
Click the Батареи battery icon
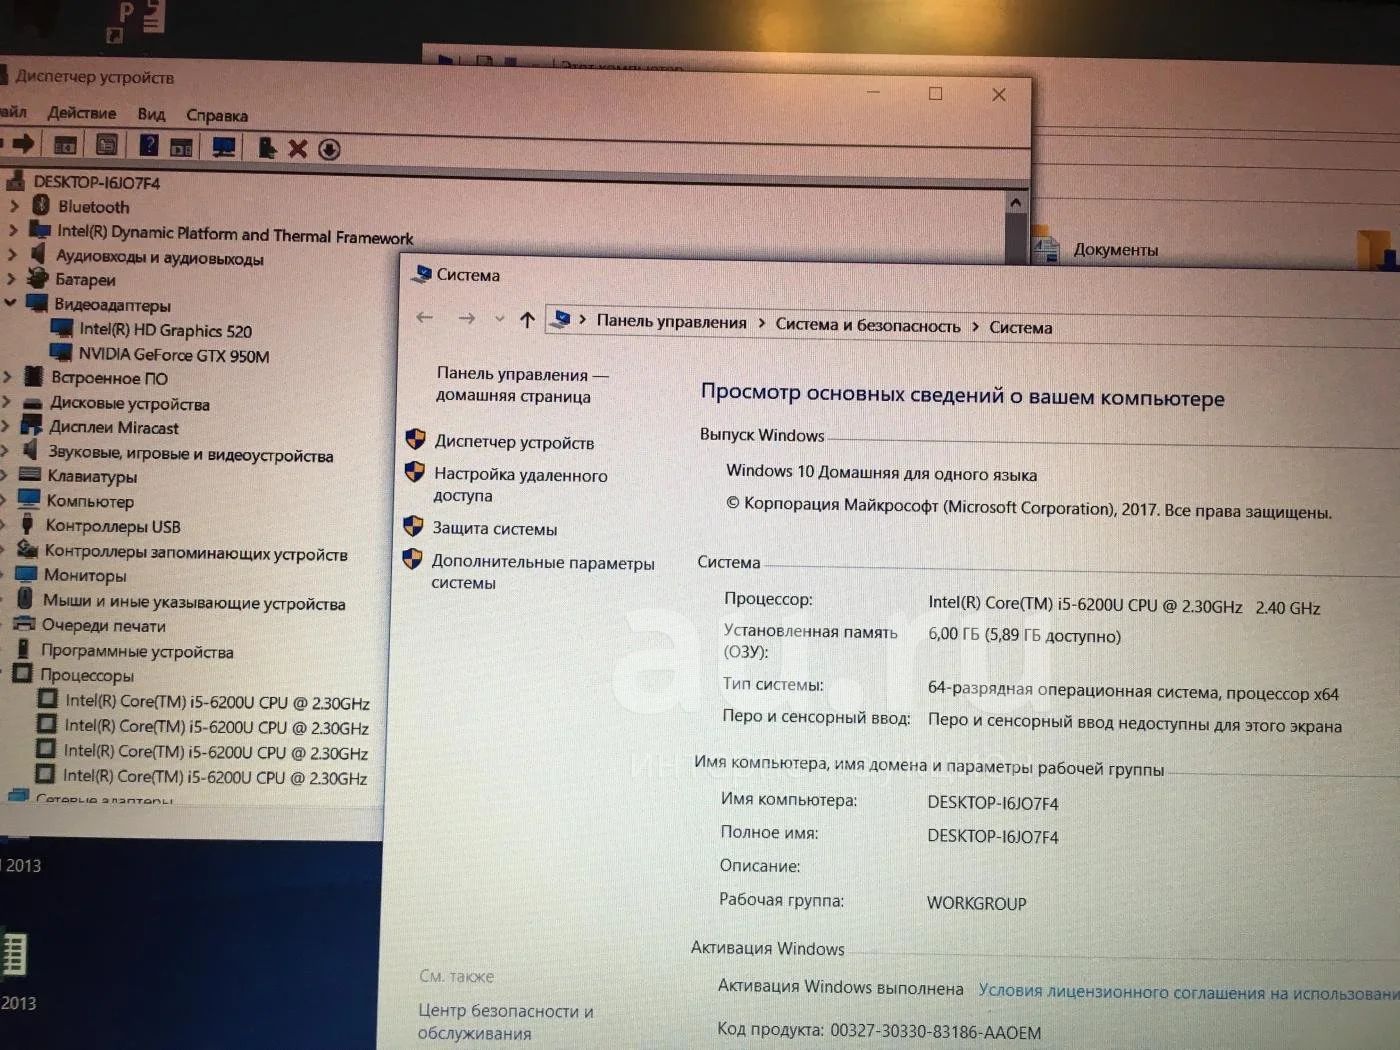coord(38,278)
